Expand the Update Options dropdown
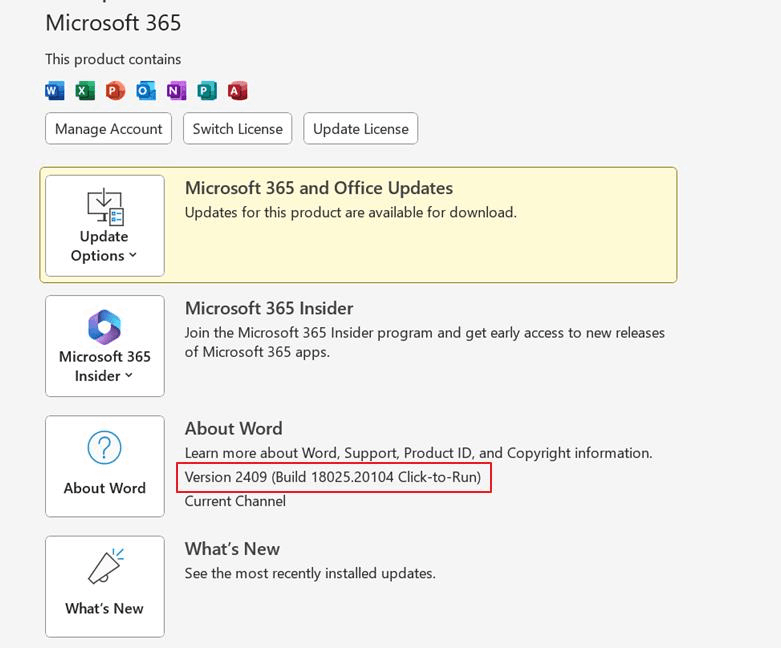 point(105,226)
